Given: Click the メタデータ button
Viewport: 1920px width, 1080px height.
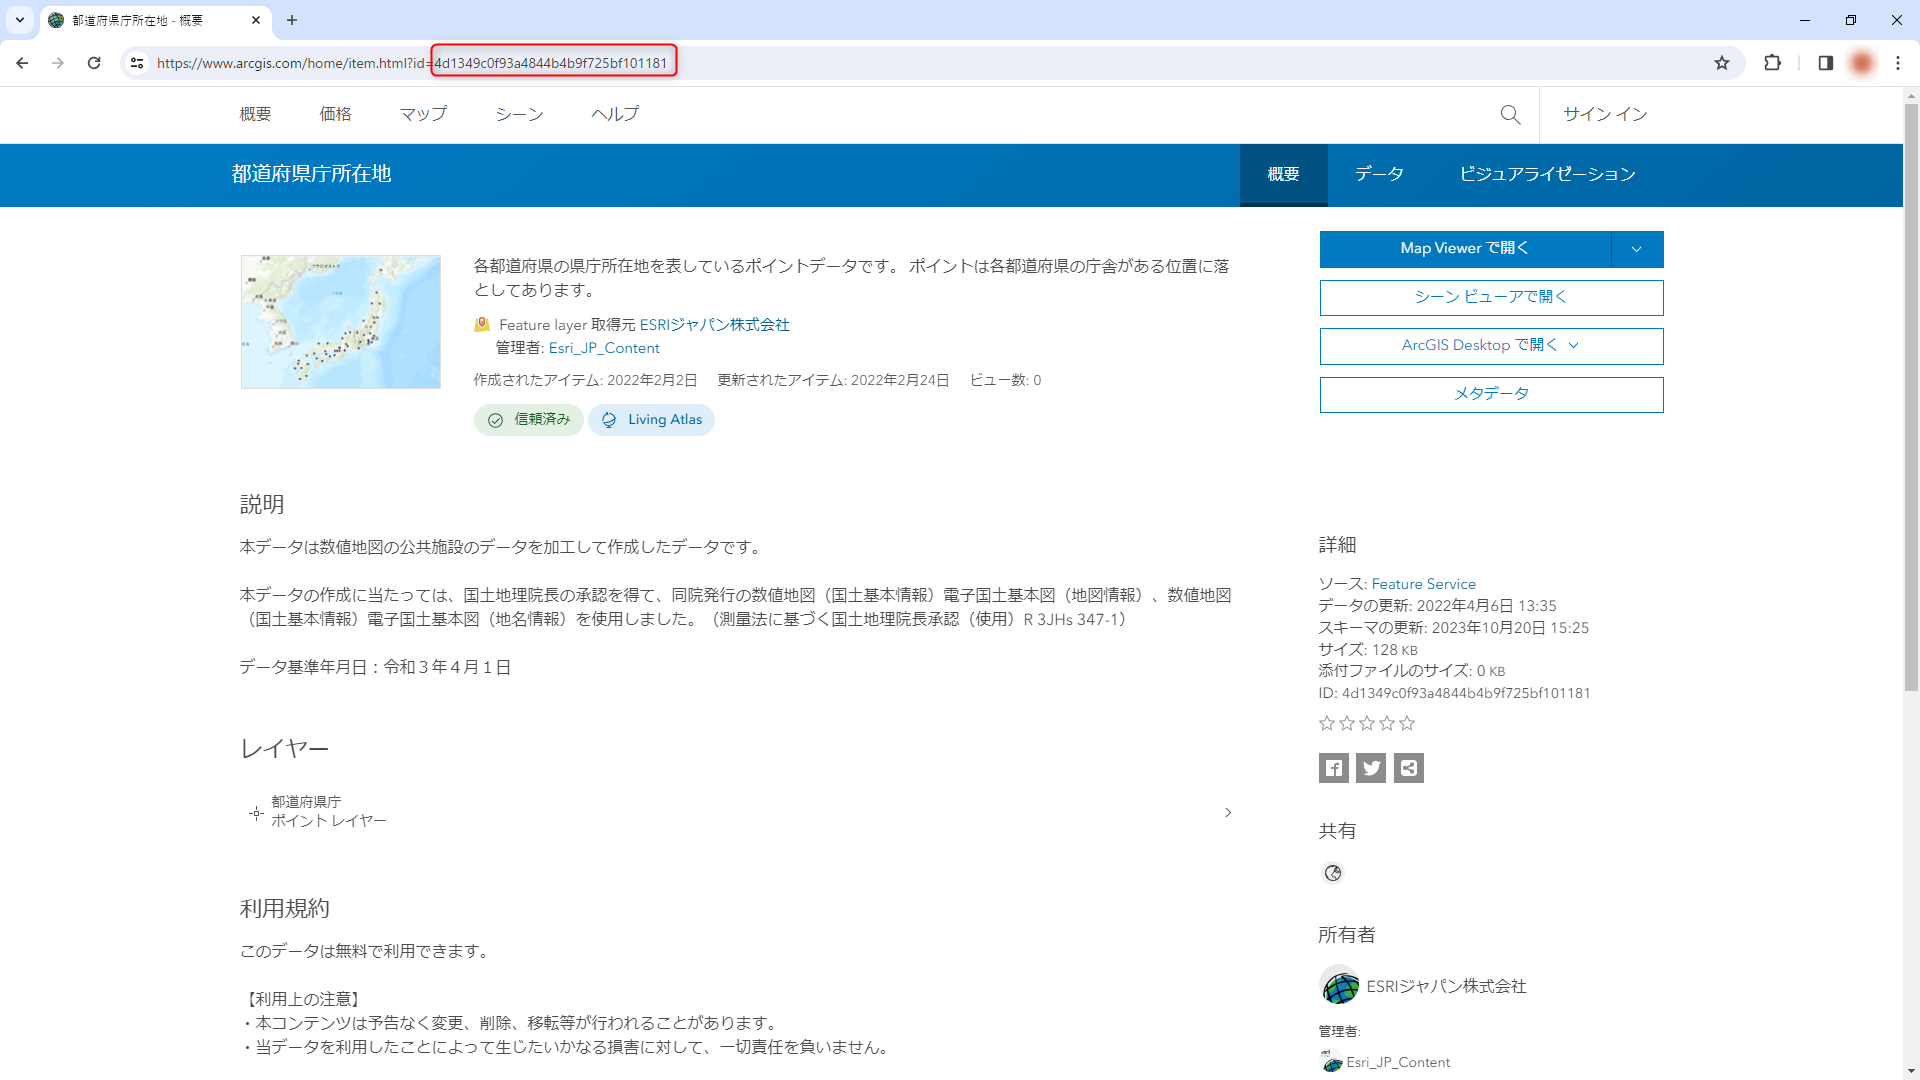Looking at the screenshot, I should [x=1492, y=395].
